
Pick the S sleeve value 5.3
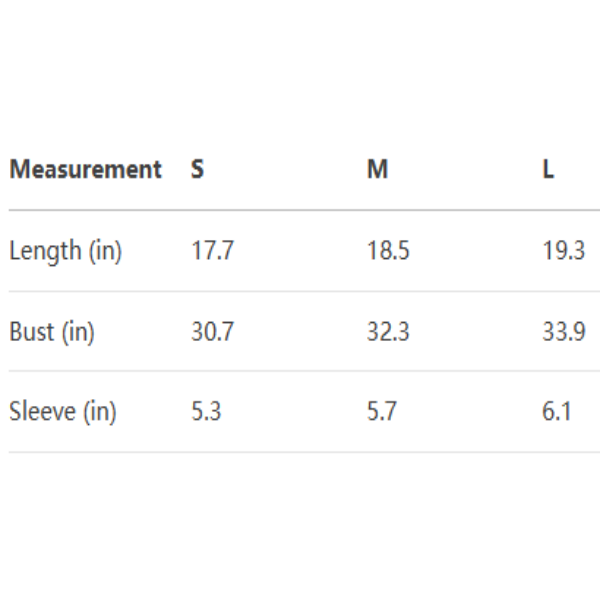[206, 412]
